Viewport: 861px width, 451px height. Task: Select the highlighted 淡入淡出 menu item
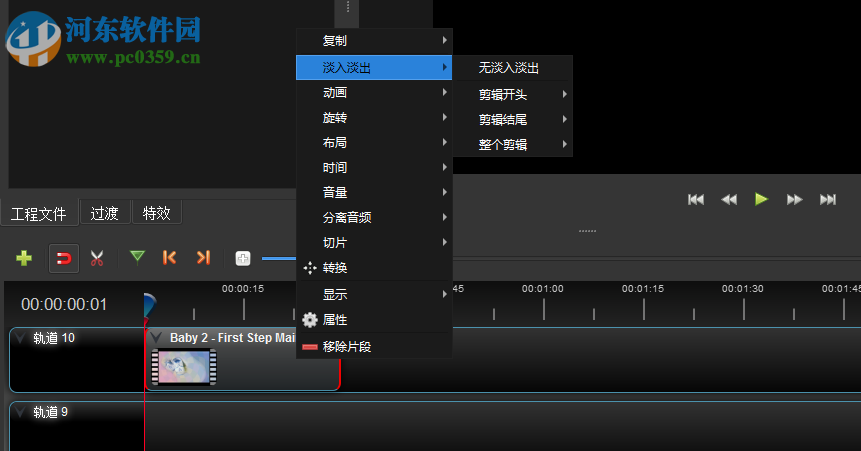374,67
